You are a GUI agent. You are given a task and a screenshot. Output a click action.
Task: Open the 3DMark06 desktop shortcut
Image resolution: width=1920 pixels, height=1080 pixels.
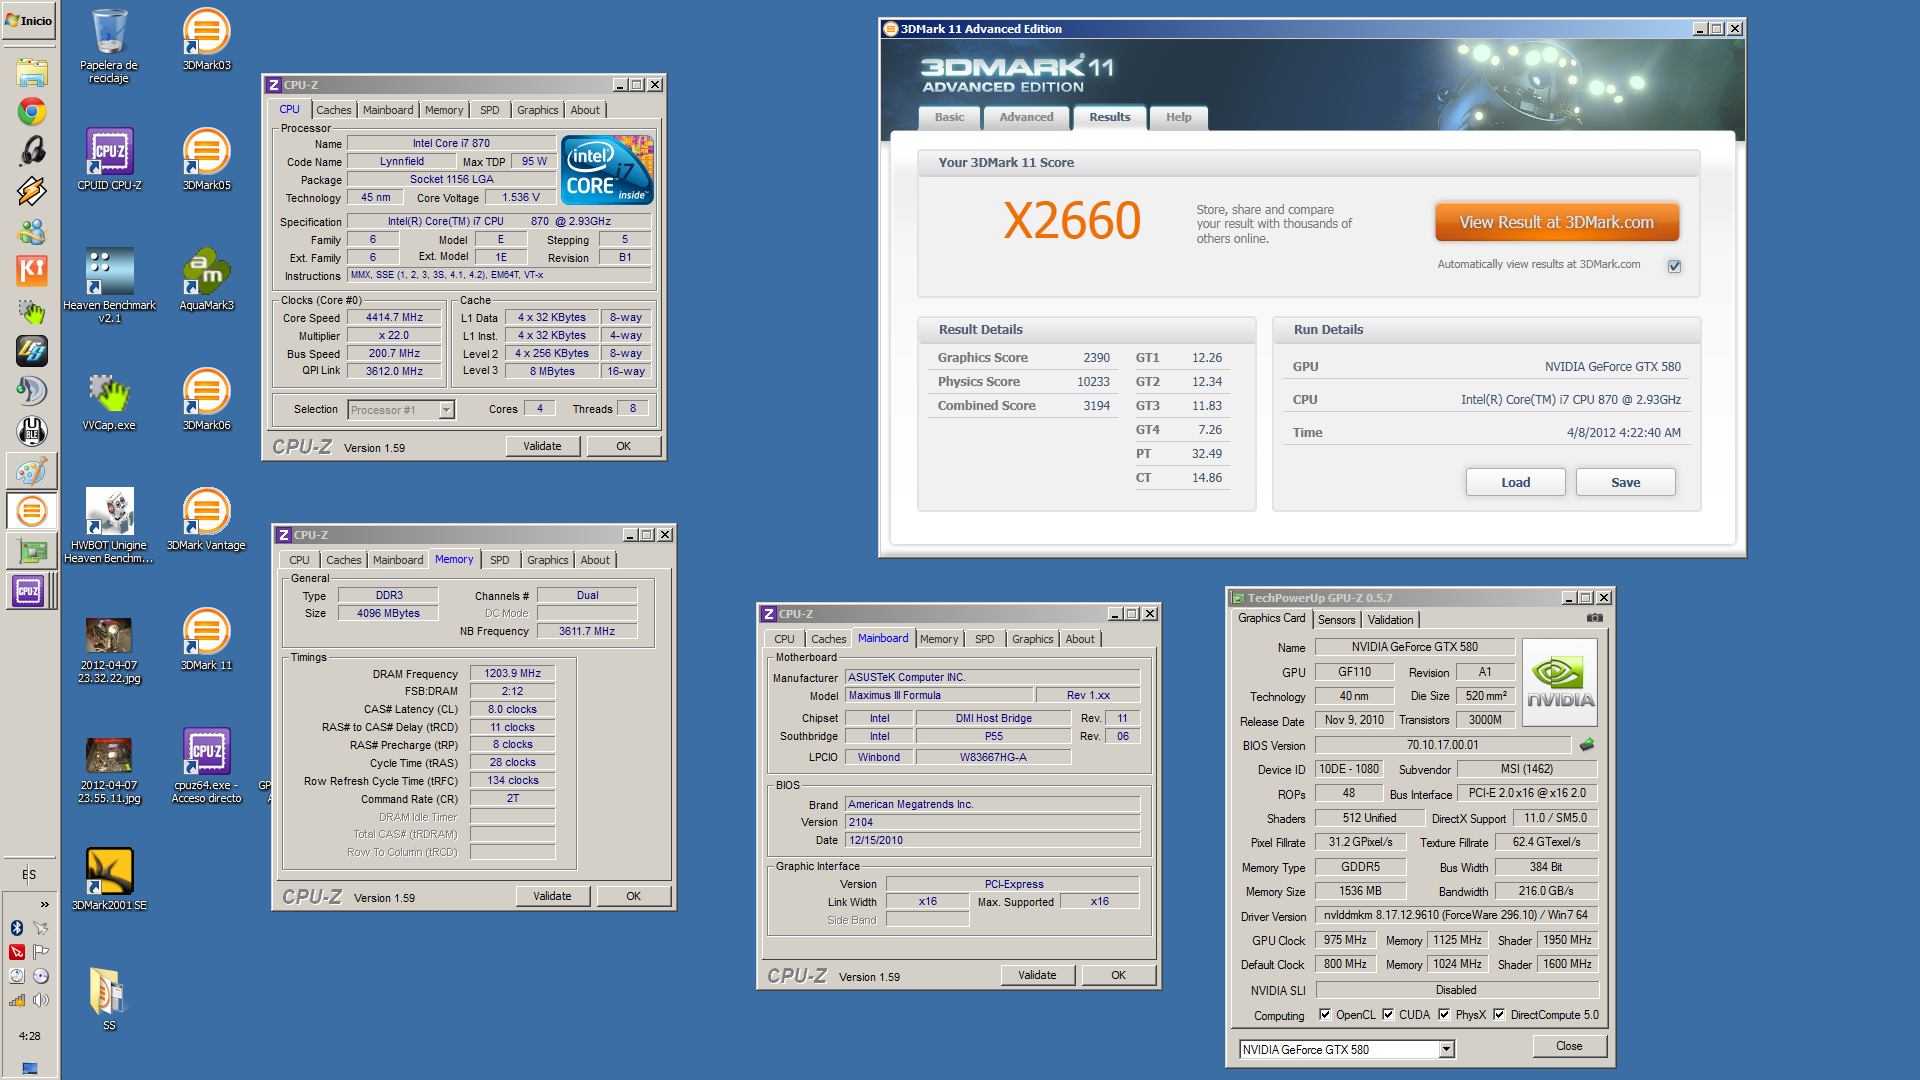206,399
